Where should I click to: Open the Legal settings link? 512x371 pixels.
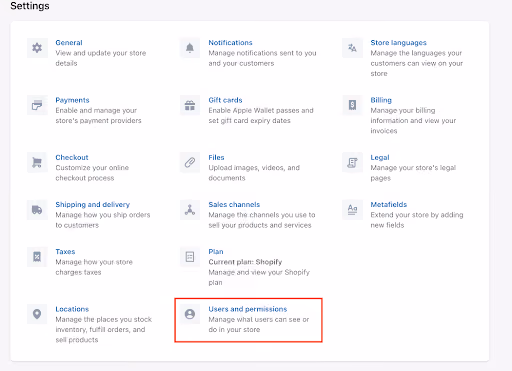(x=380, y=157)
